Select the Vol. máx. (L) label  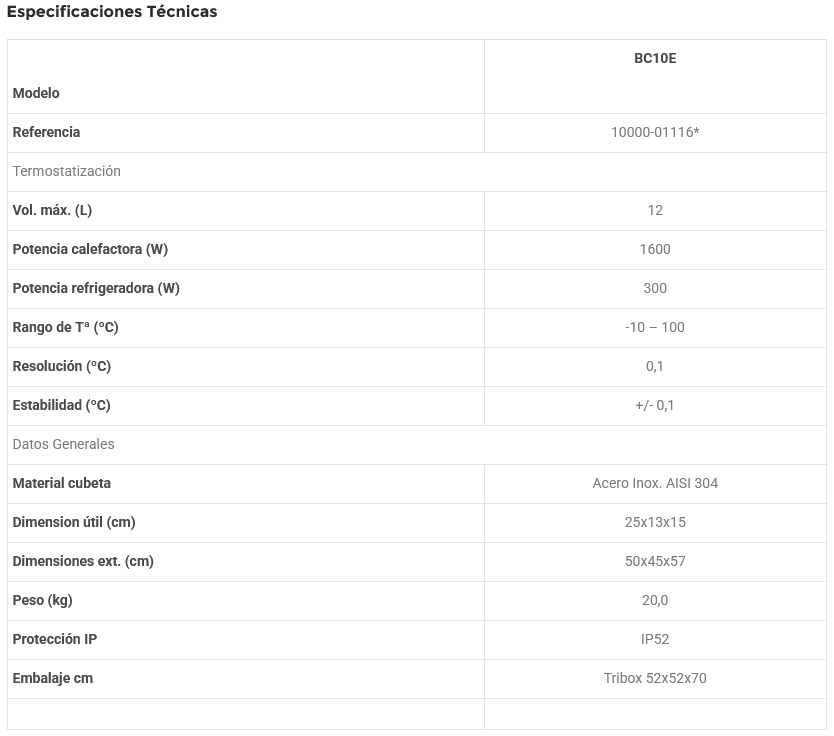coord(52,210)
